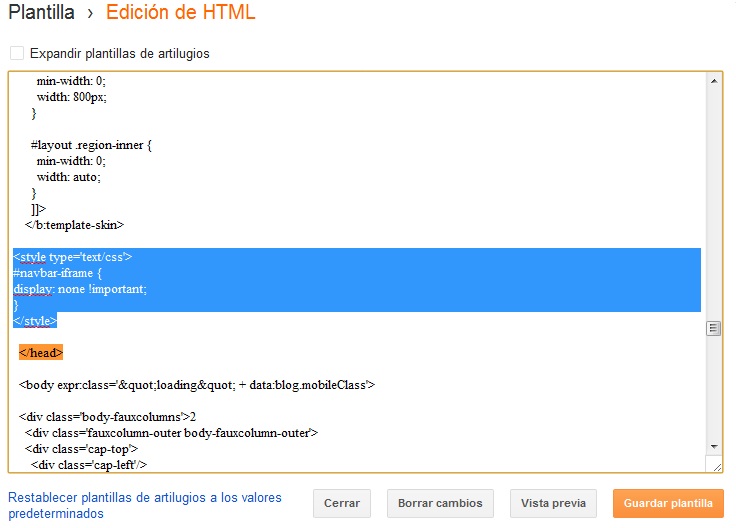Image resolution: width=736 pixels, height=528 pixels.
Task: Enable Expandir plantillas de artilugios checkbox
Action: [17, 53]
